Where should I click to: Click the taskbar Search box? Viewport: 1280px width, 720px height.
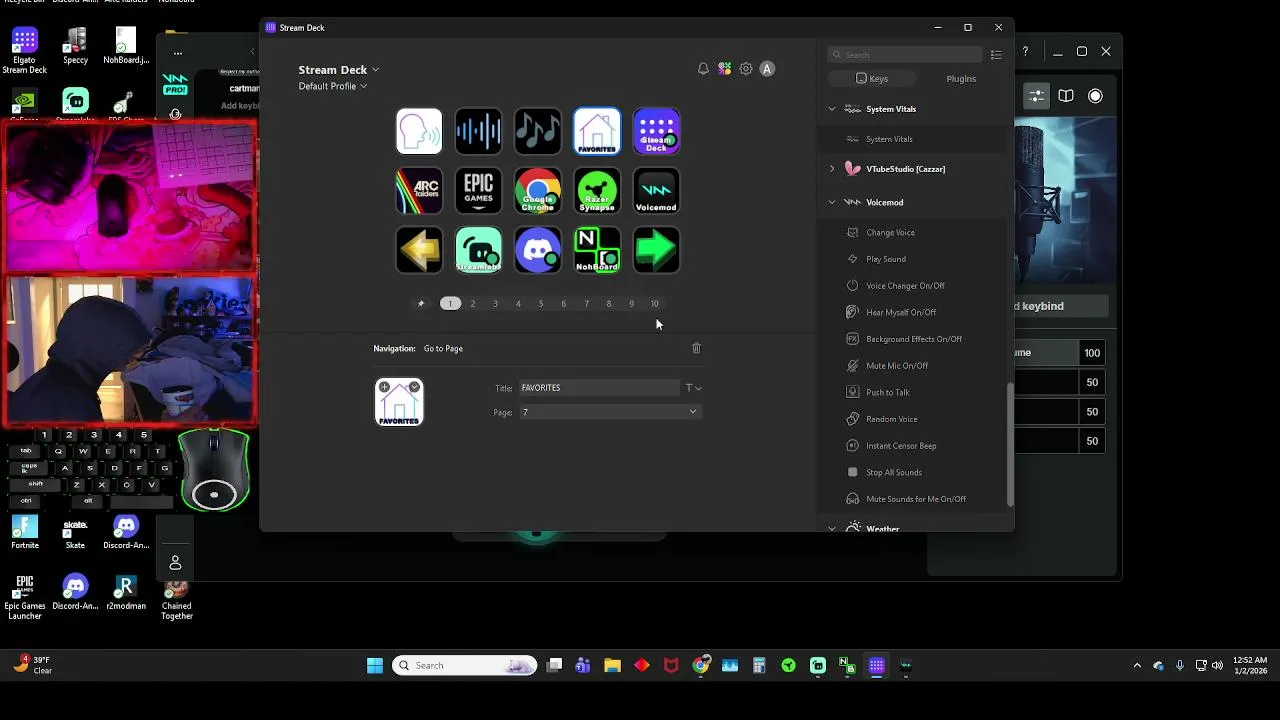coord(464,666)
